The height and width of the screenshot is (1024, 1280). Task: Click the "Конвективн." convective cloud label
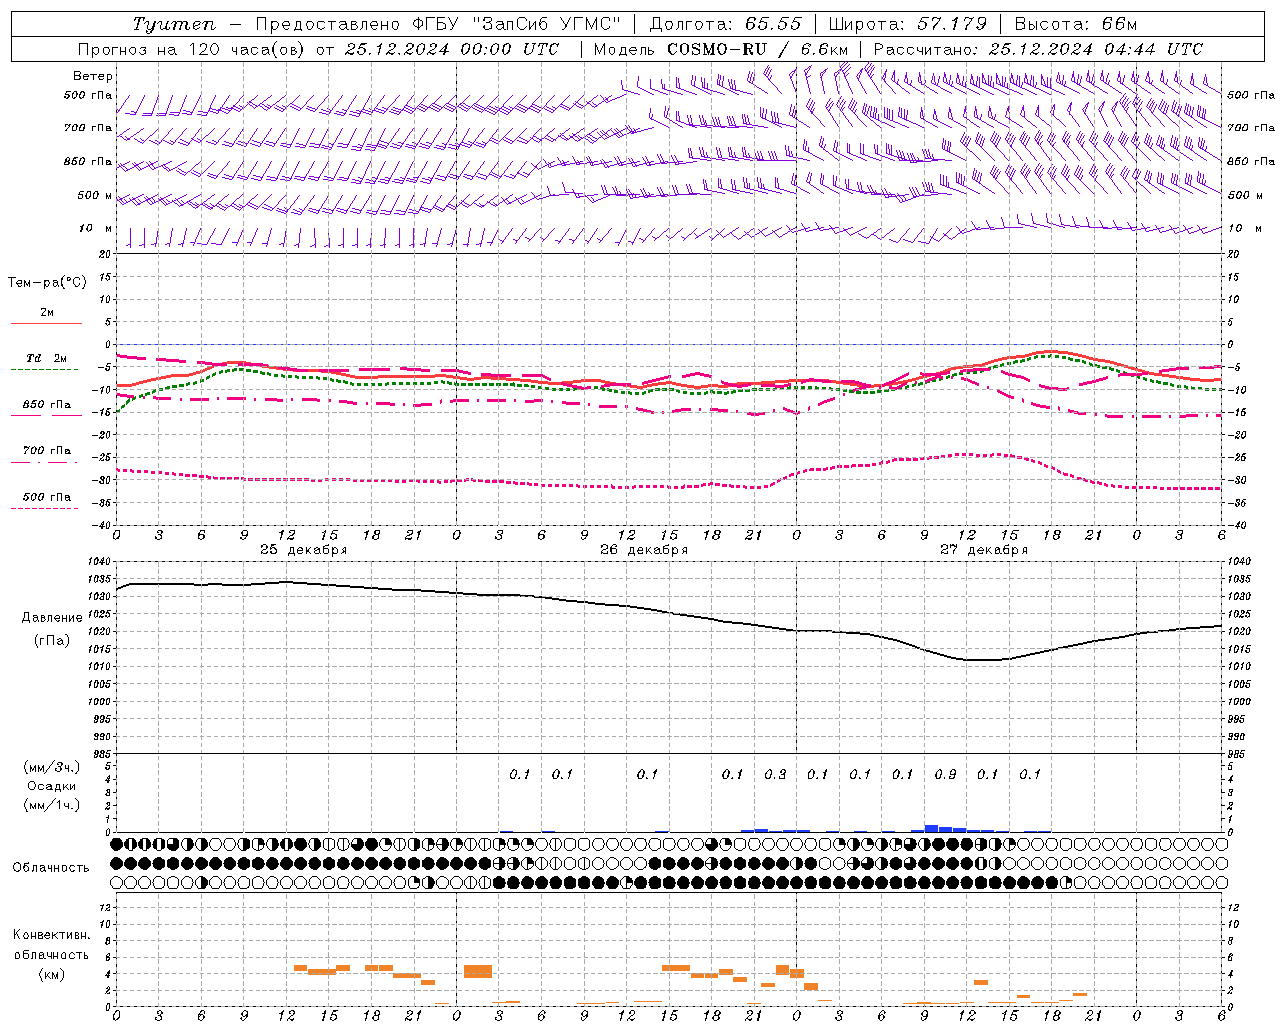pyautogui.click(x=51, y=935)
